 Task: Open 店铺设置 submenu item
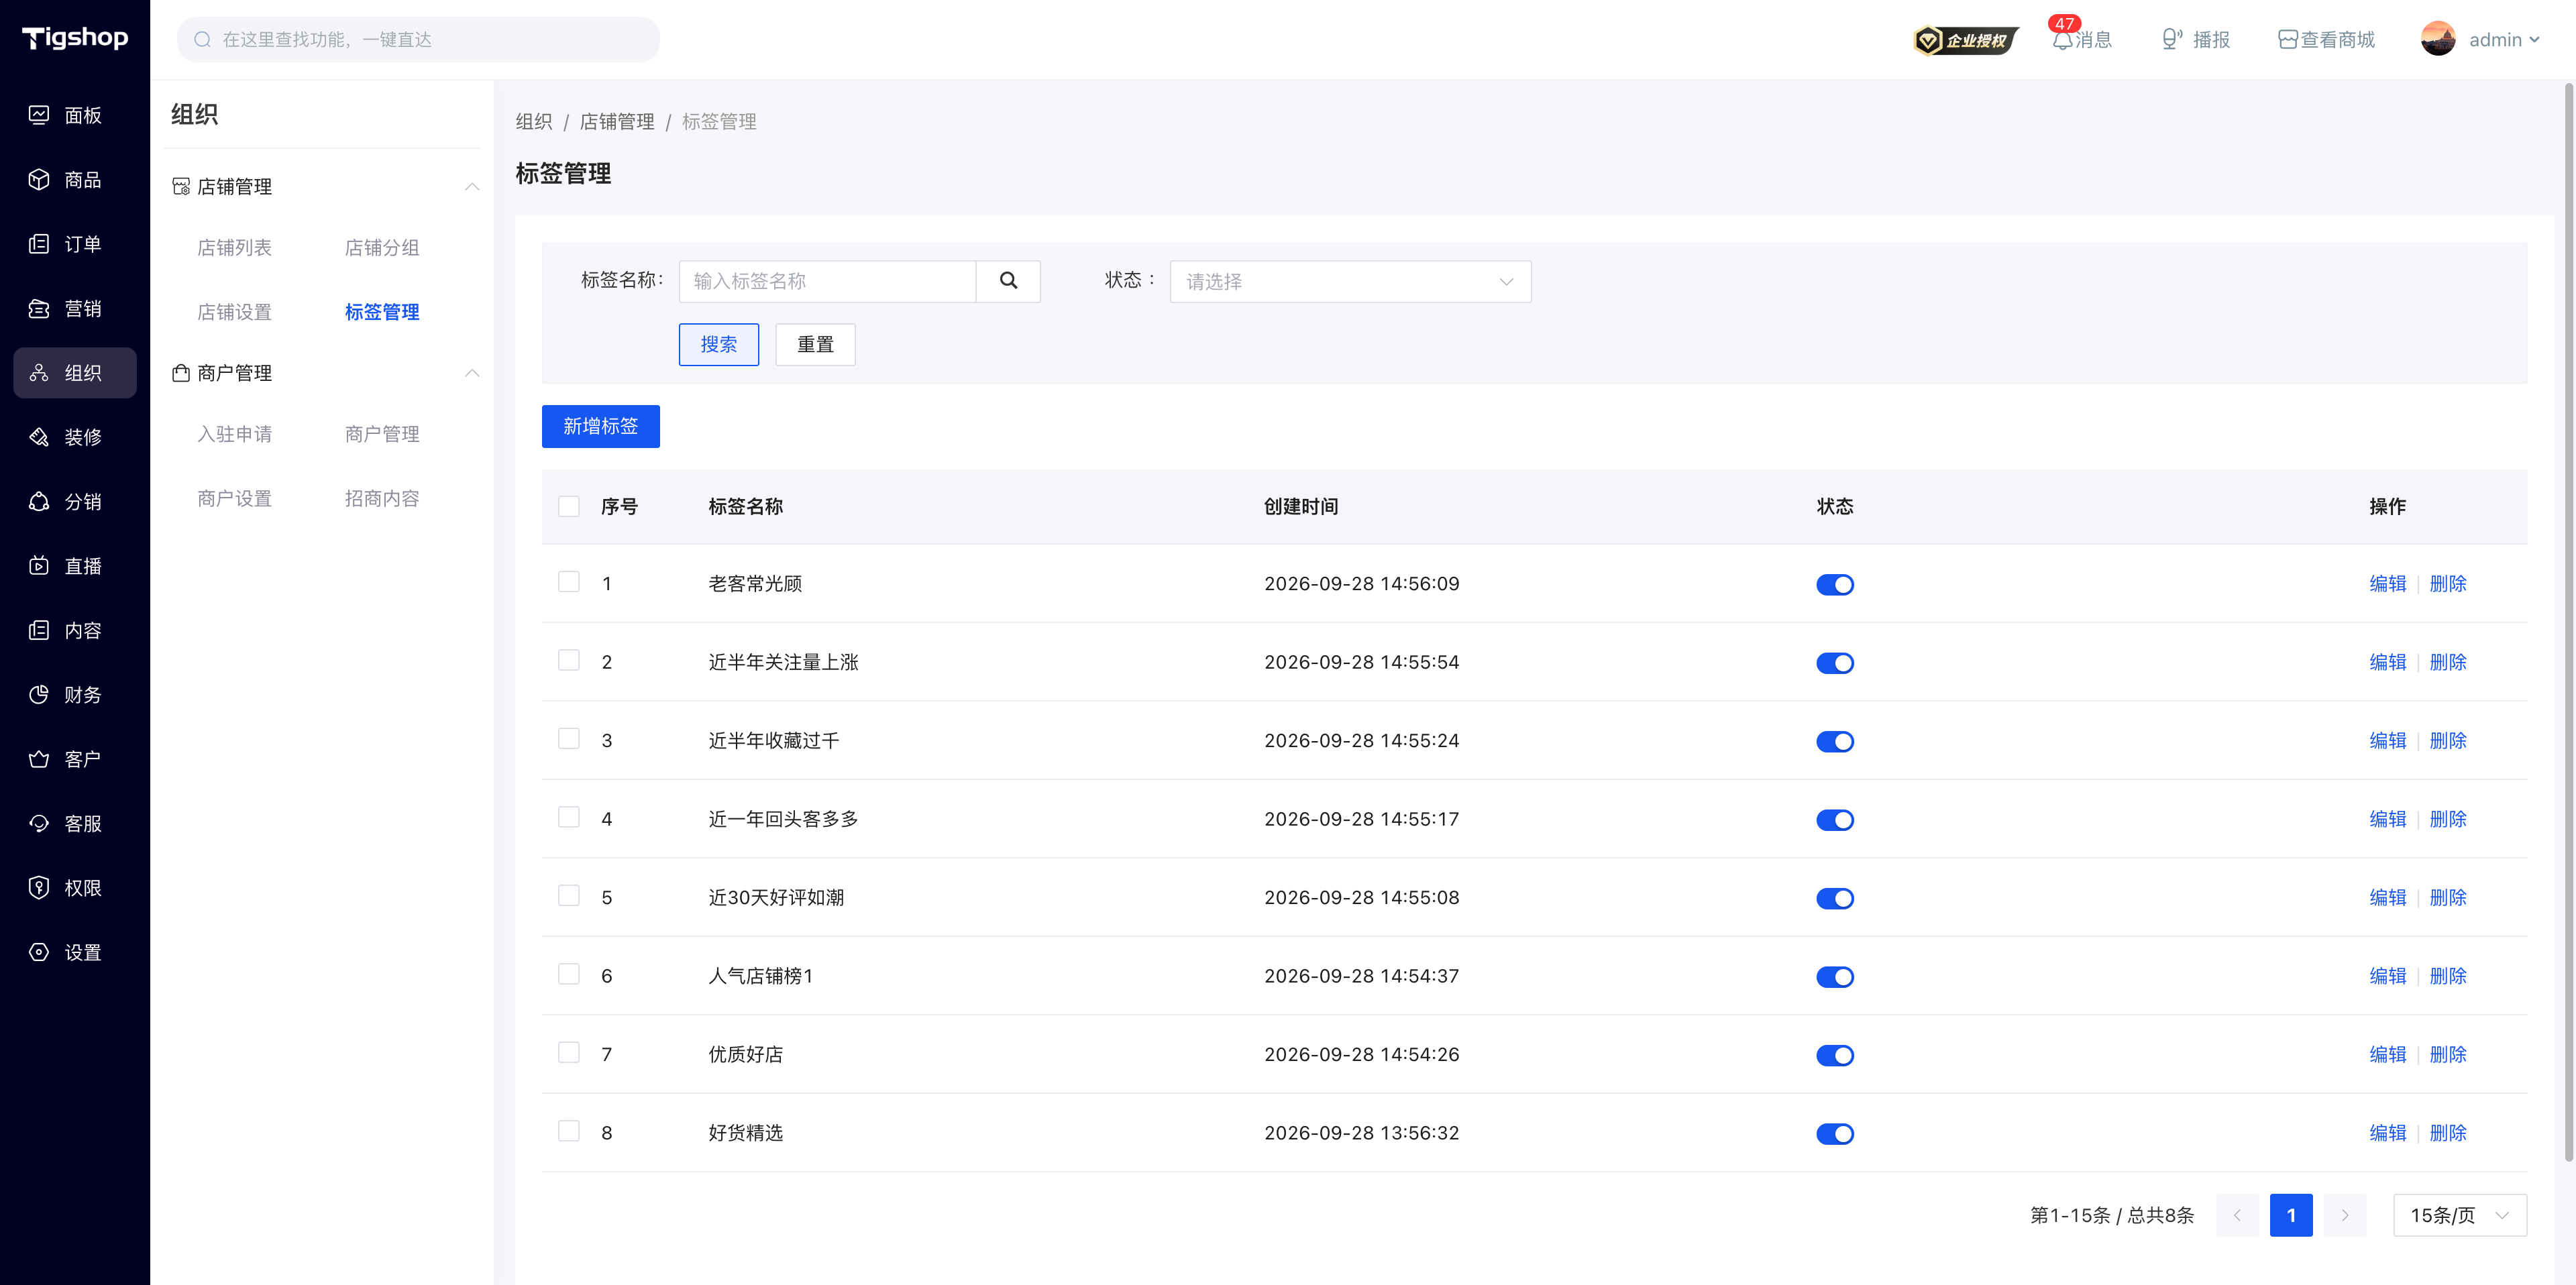tap(234, 312)
